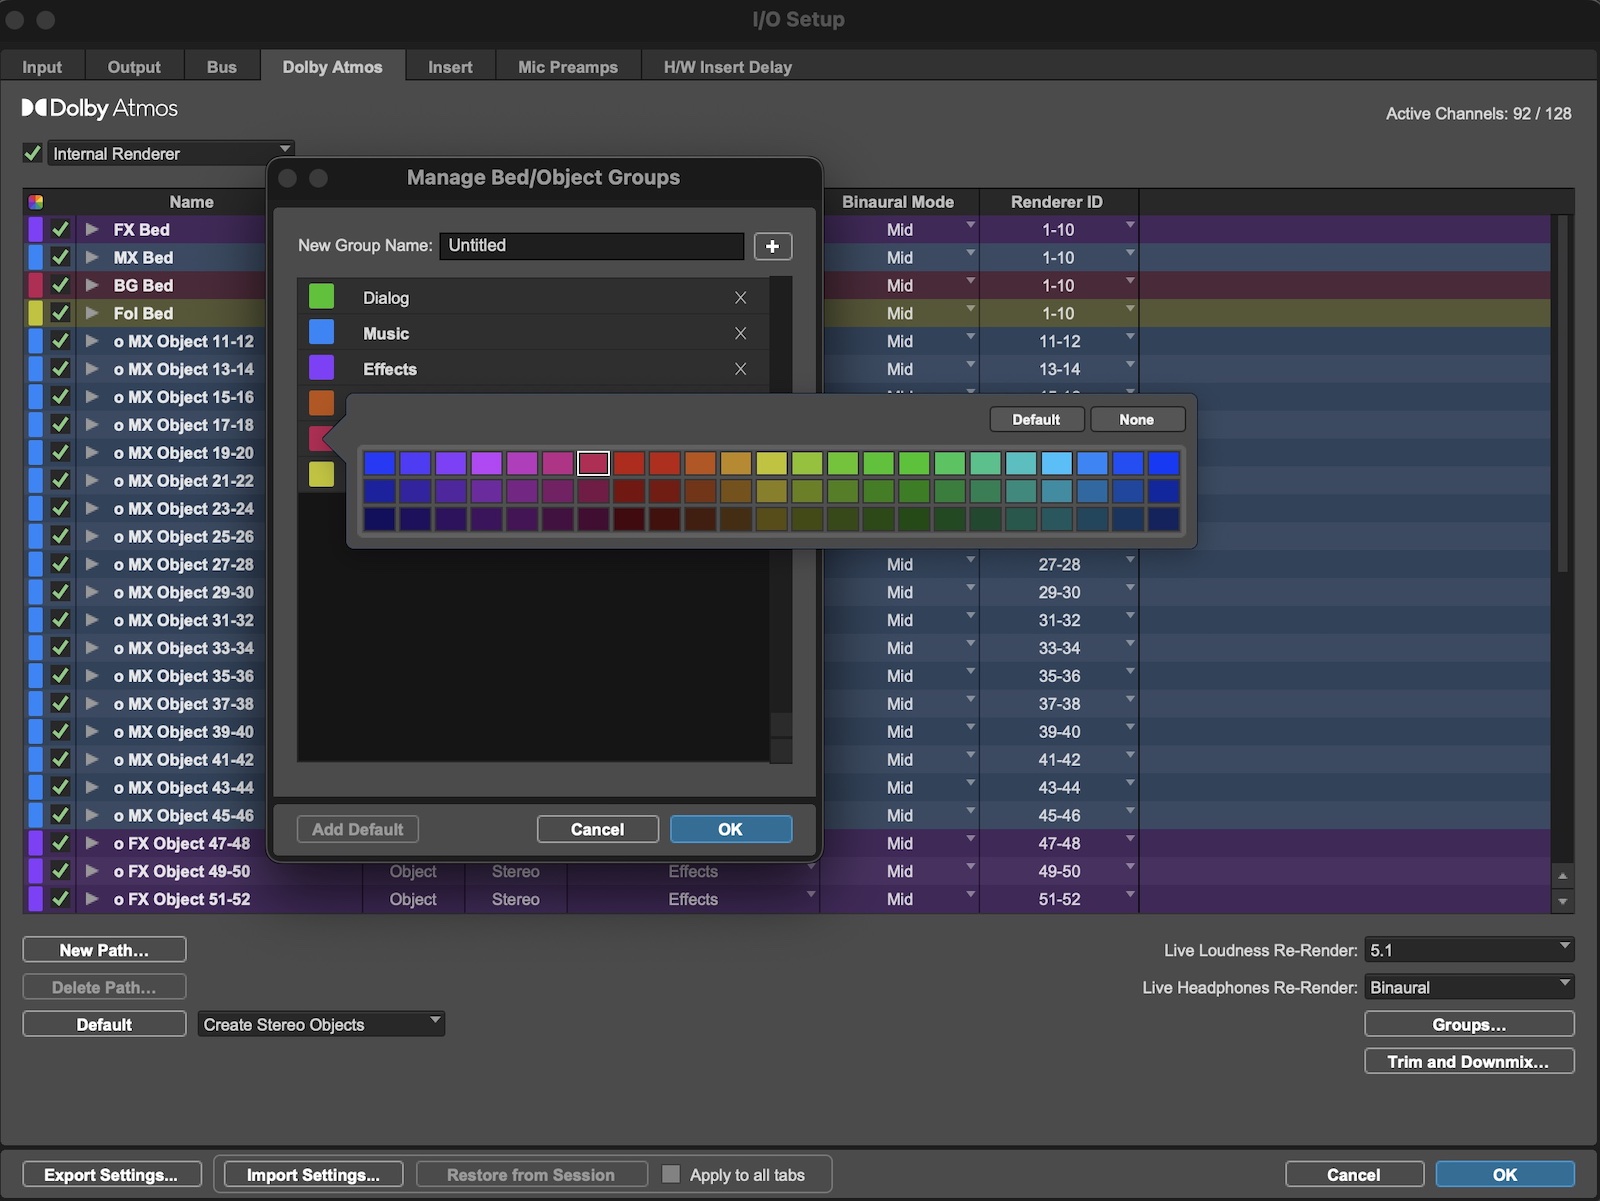
Task: Click the orange group color chip
Action: click(x=321, y=403)
